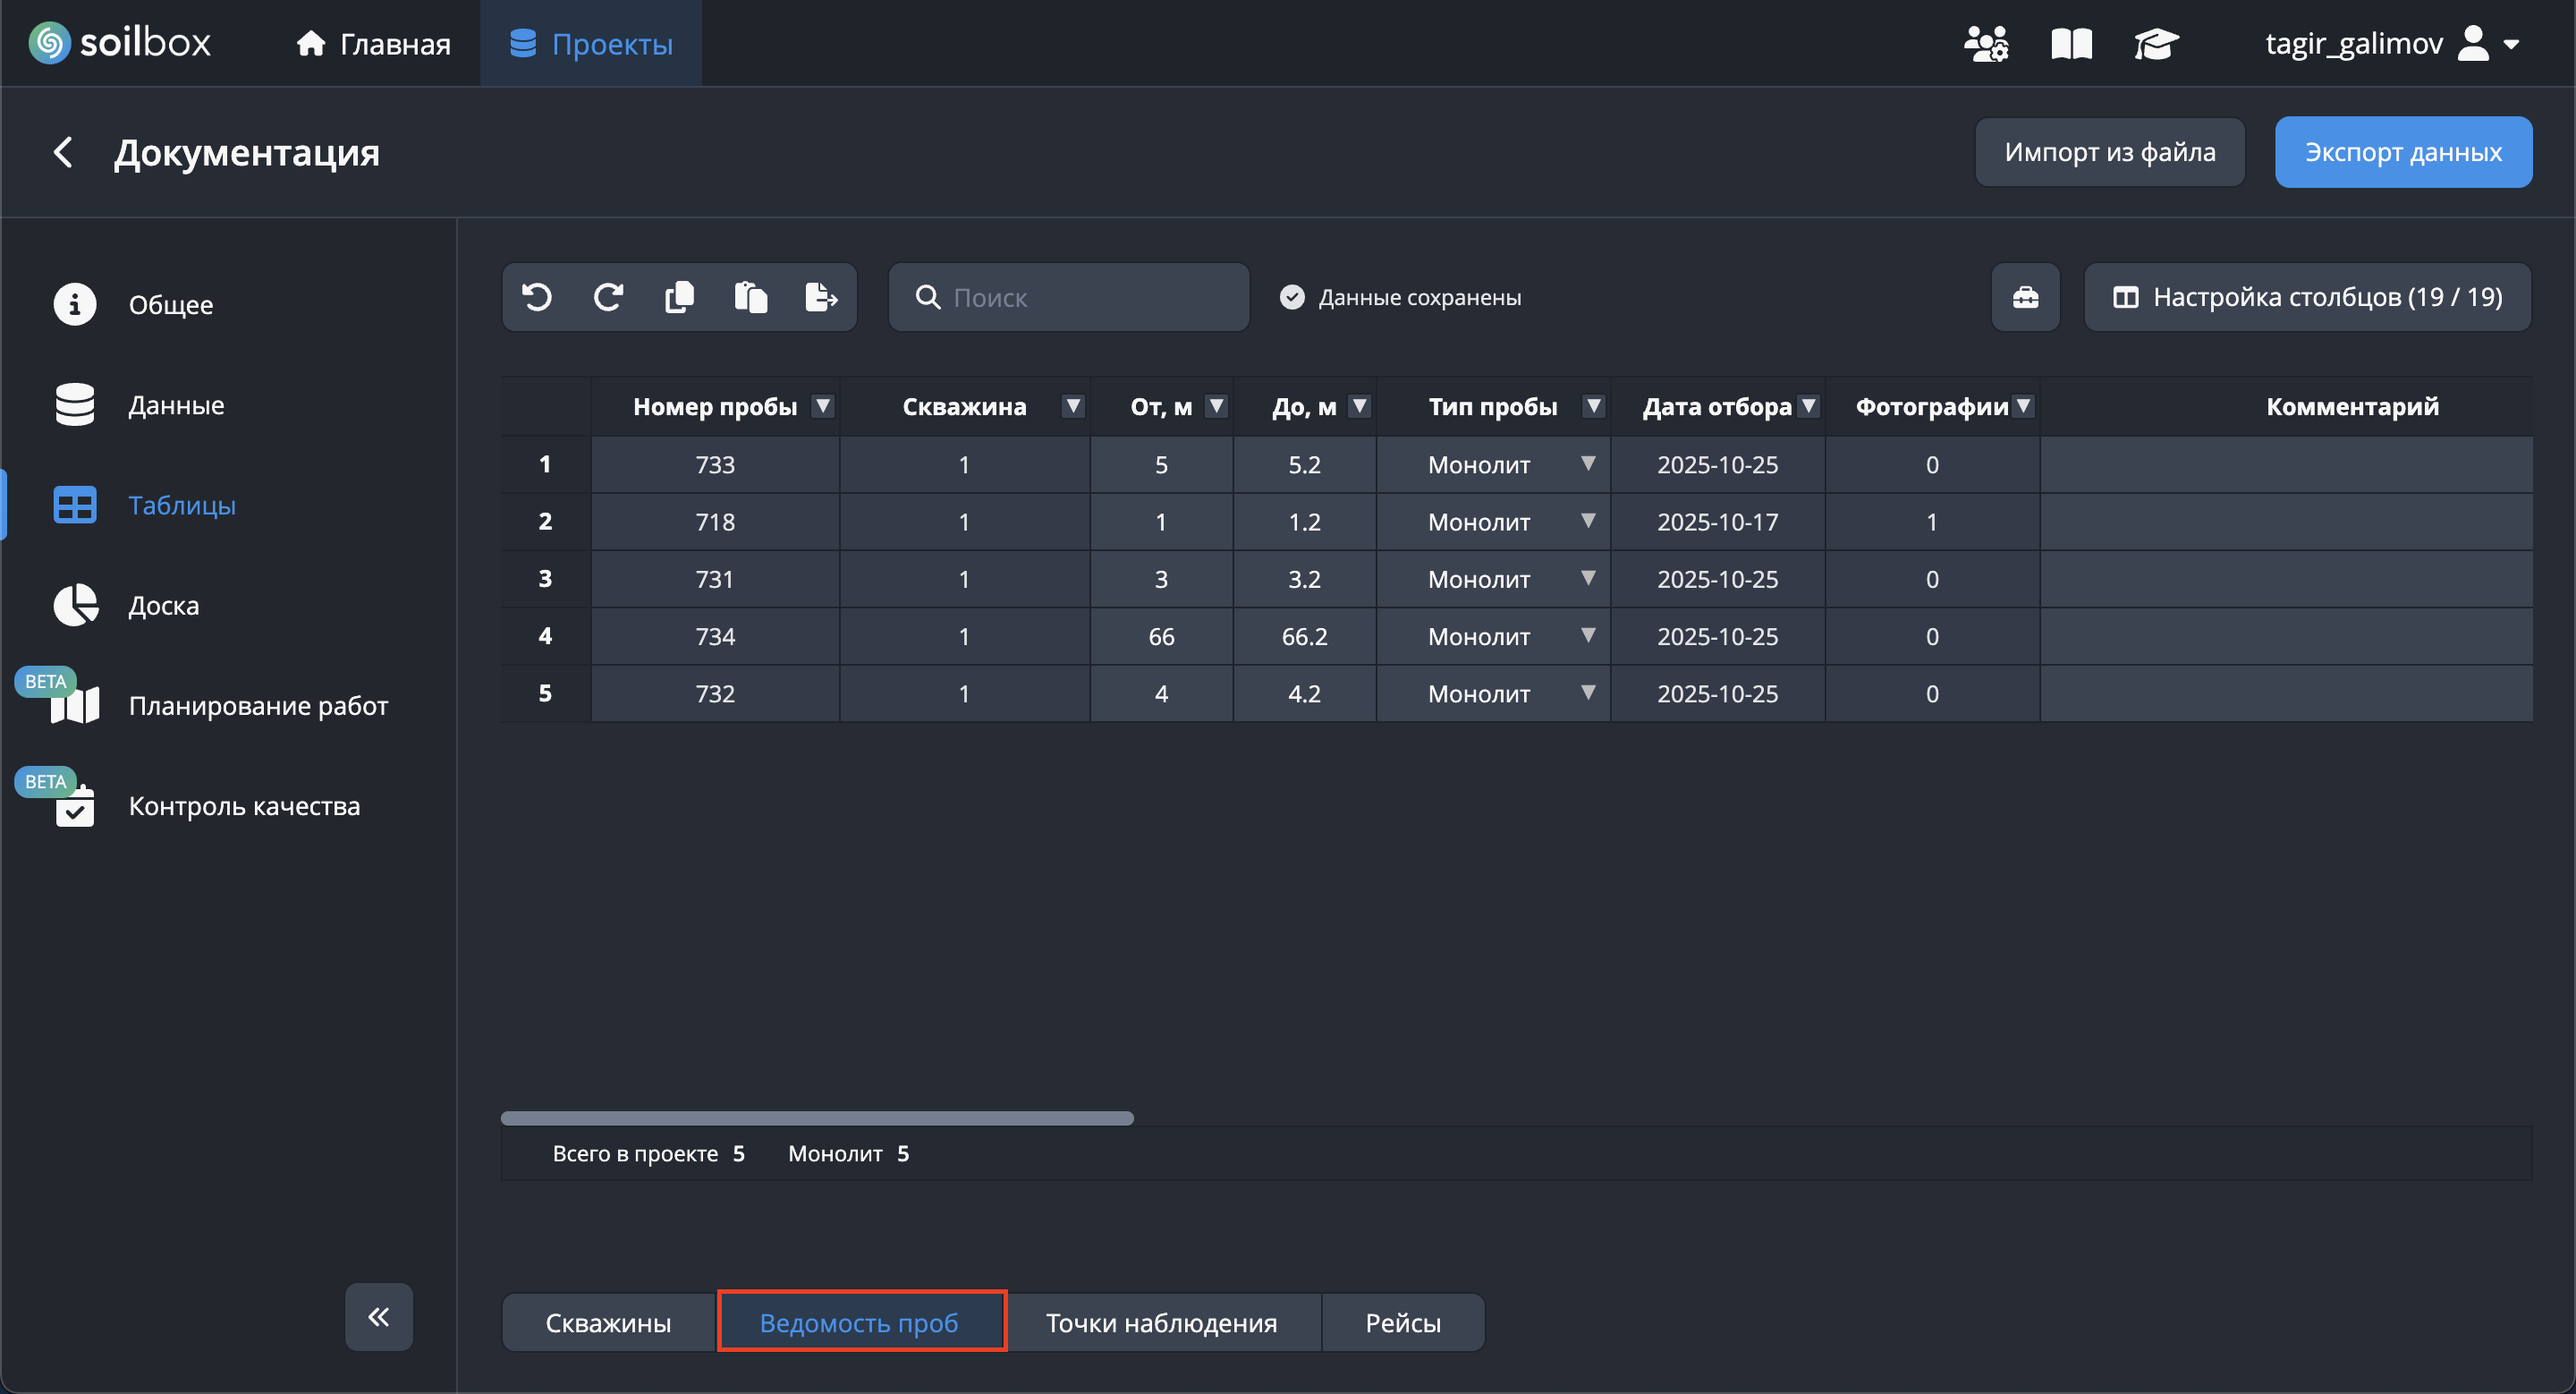Collapse sidebar with double-chevron button

click(379, 1316)
